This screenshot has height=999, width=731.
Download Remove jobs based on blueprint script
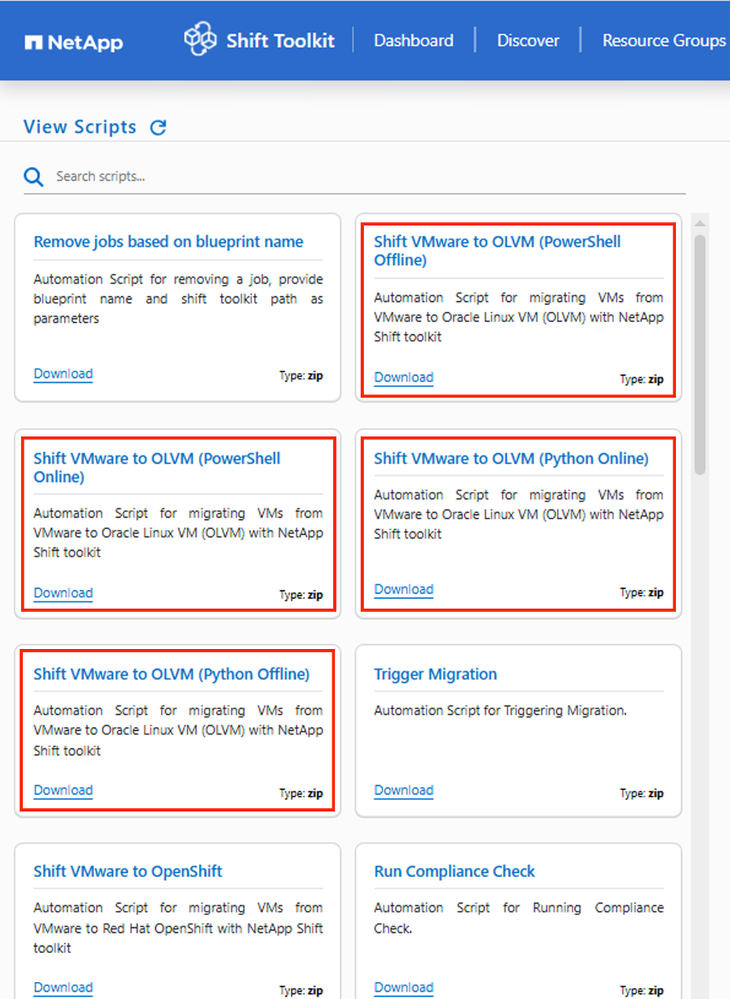tap(63, 374)
